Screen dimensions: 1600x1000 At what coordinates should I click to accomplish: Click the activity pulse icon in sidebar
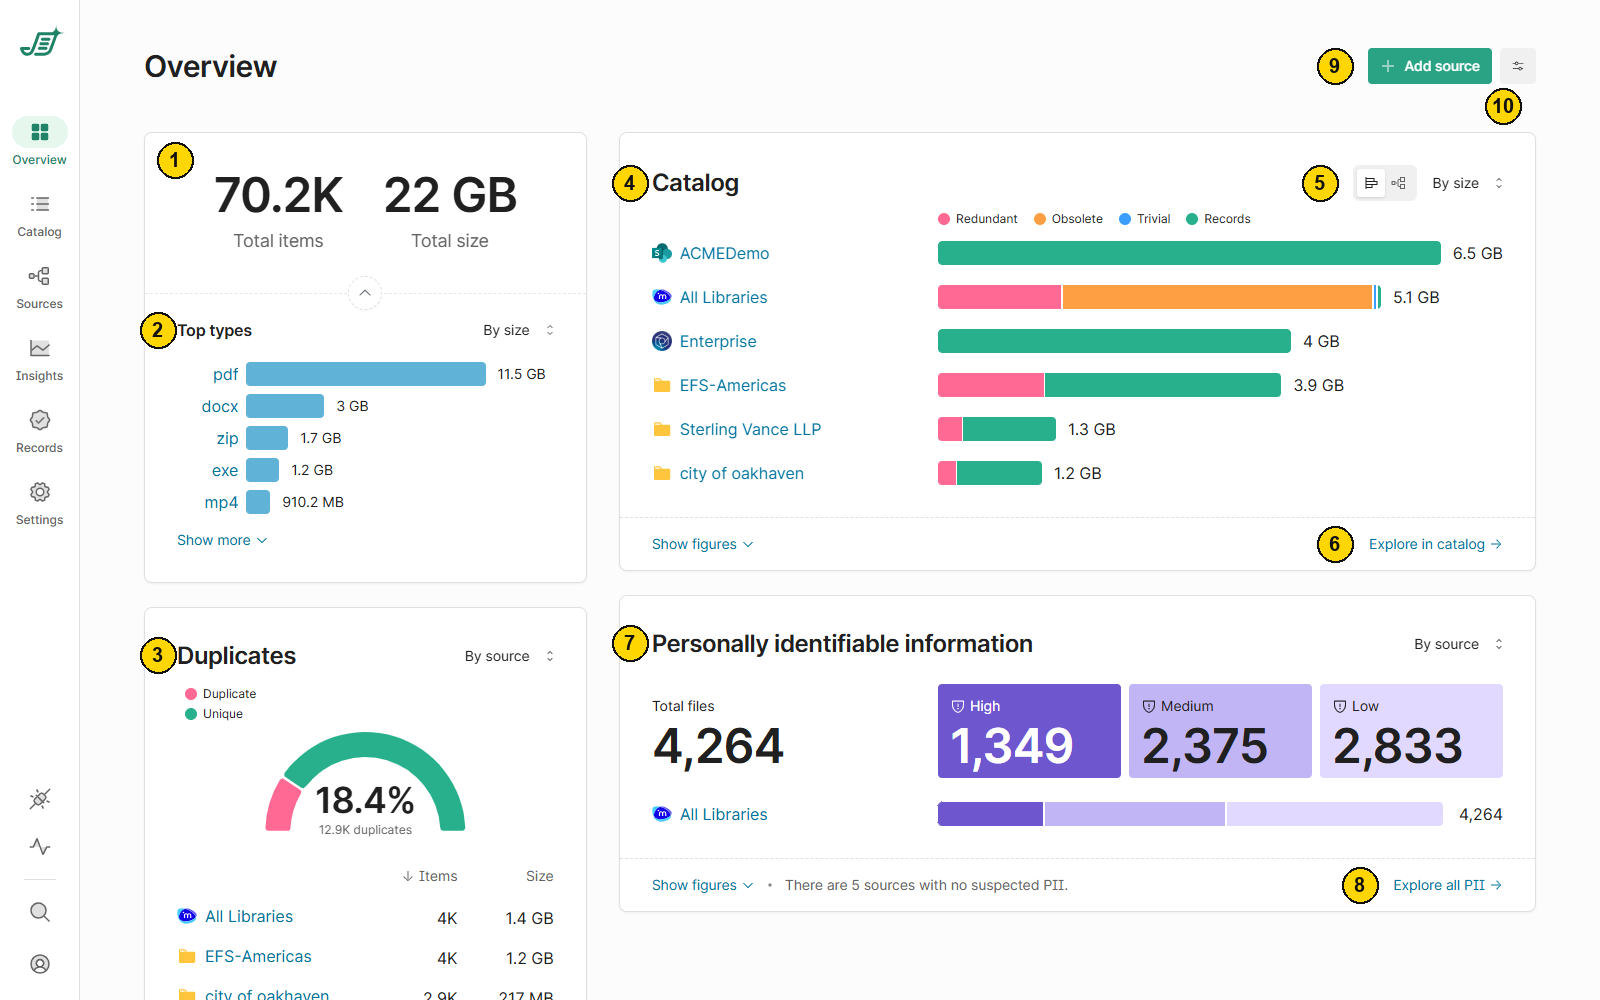(40, 847)
